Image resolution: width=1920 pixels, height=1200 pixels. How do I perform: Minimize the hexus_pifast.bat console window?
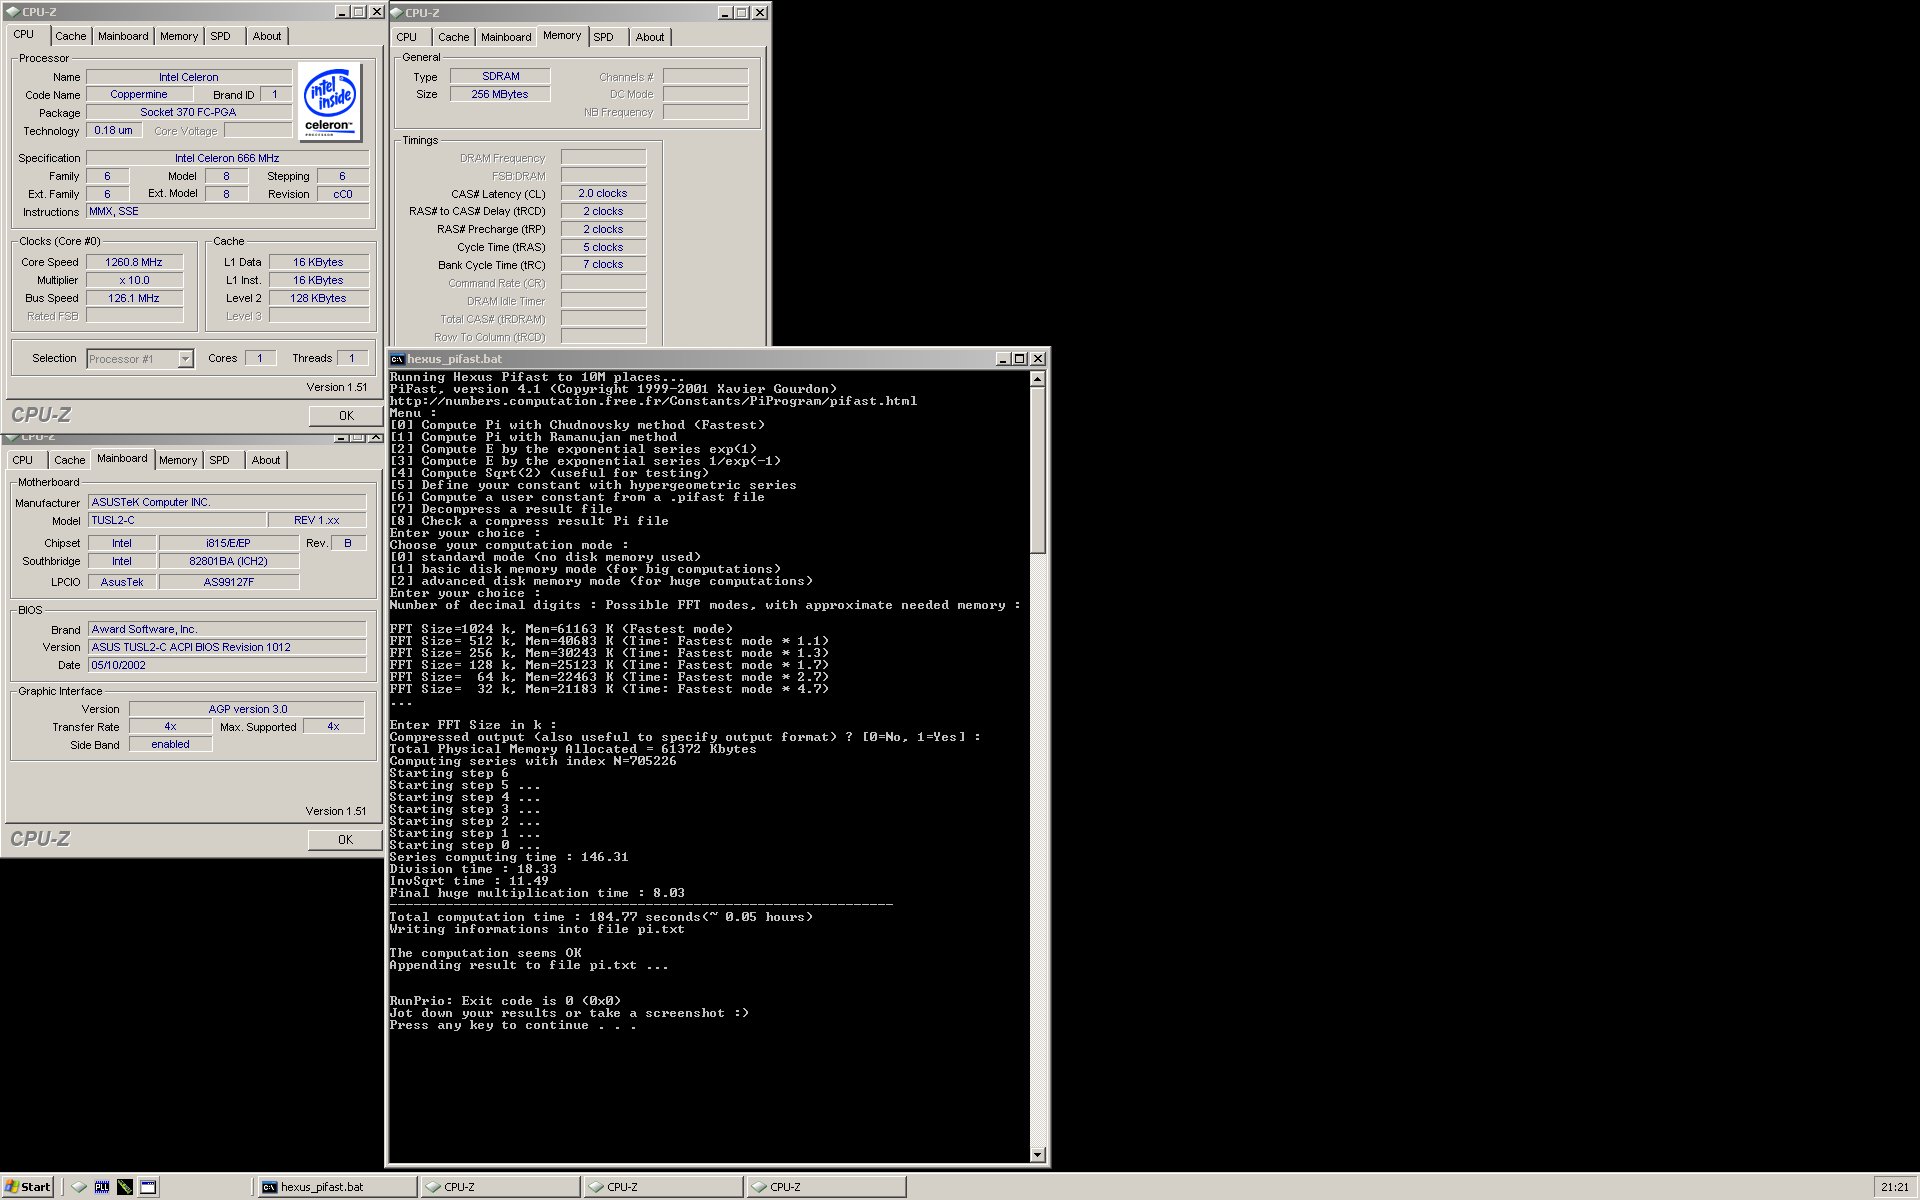tap(1003, 359)
